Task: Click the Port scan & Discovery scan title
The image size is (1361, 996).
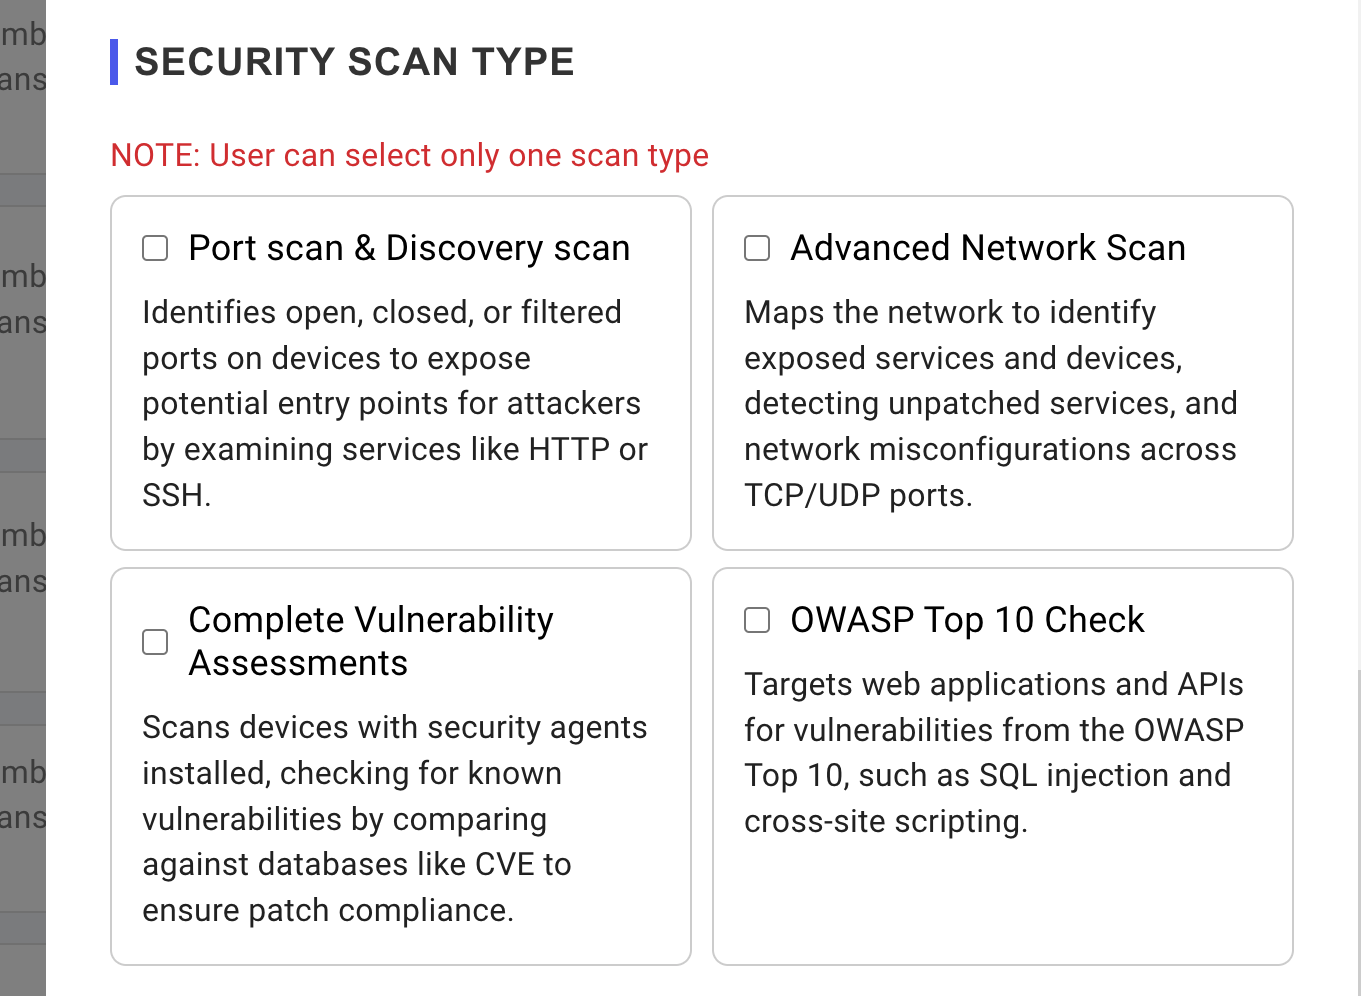Action: pos(409,247)
